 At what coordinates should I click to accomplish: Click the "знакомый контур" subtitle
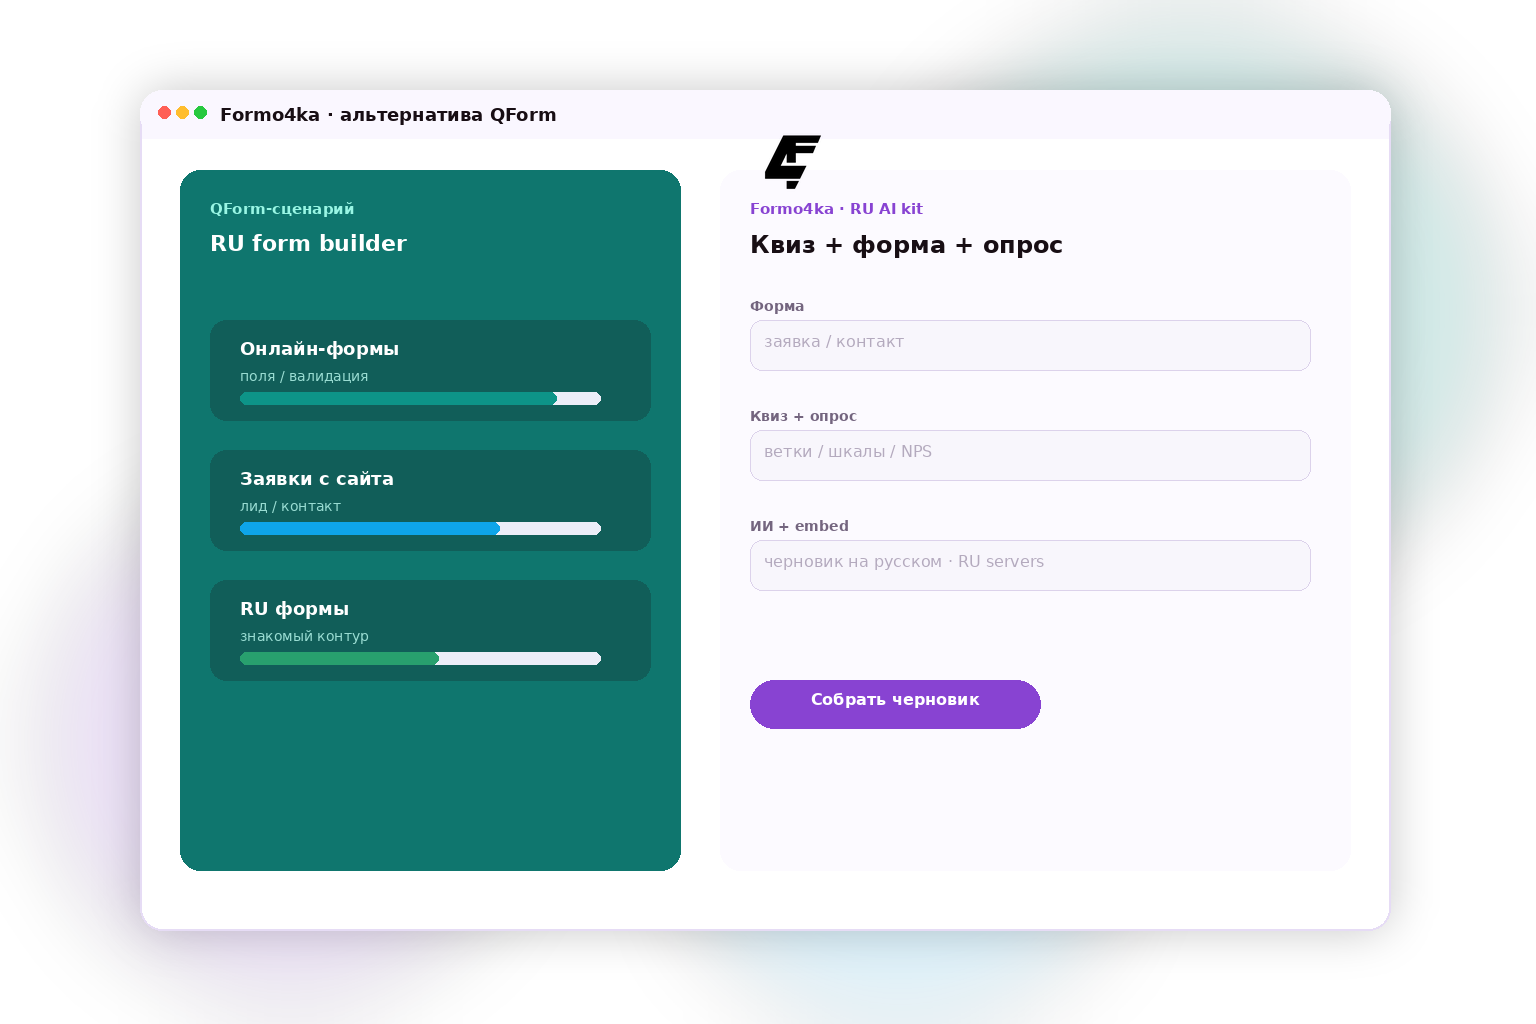click(x=304, y=636)
